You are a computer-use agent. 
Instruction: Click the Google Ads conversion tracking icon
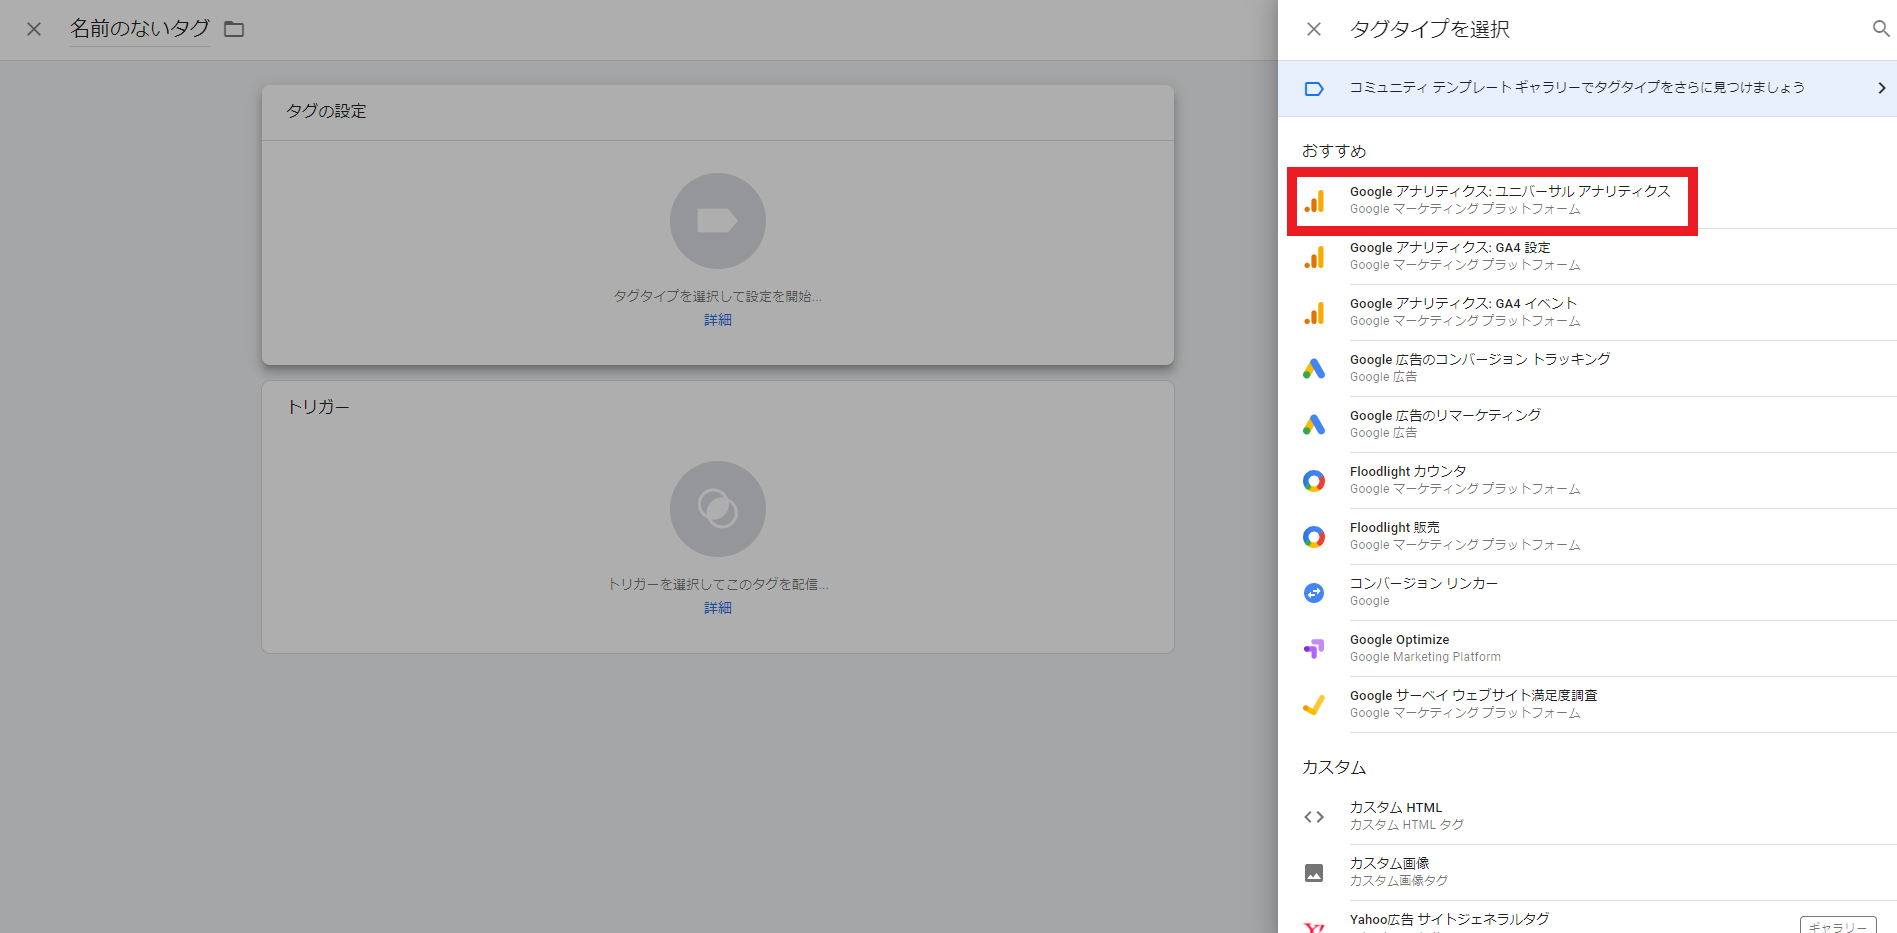1314,369
